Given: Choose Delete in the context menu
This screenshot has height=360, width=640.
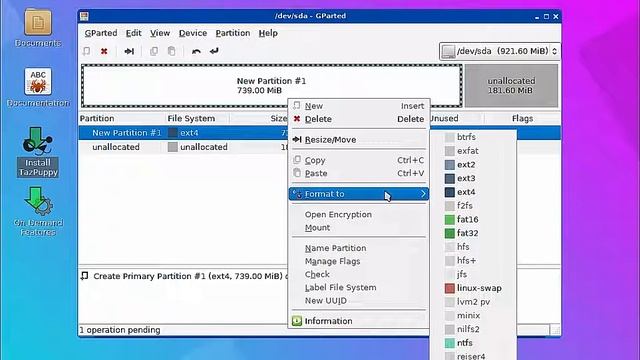Looking at the screenshot, I should tap(359, 119).
